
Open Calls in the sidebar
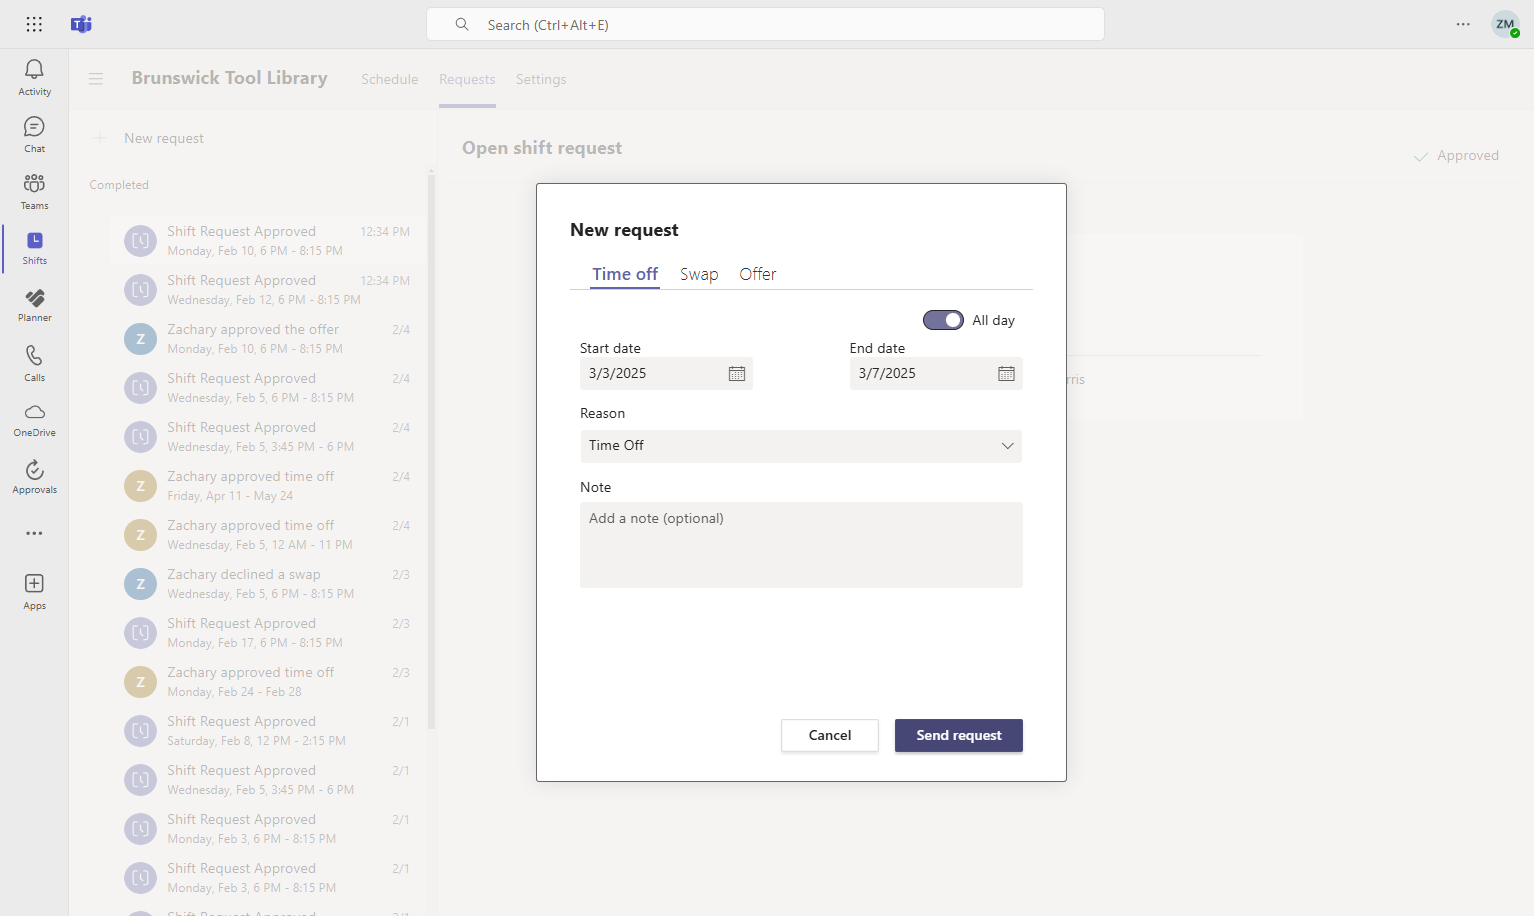click(34, 363)
